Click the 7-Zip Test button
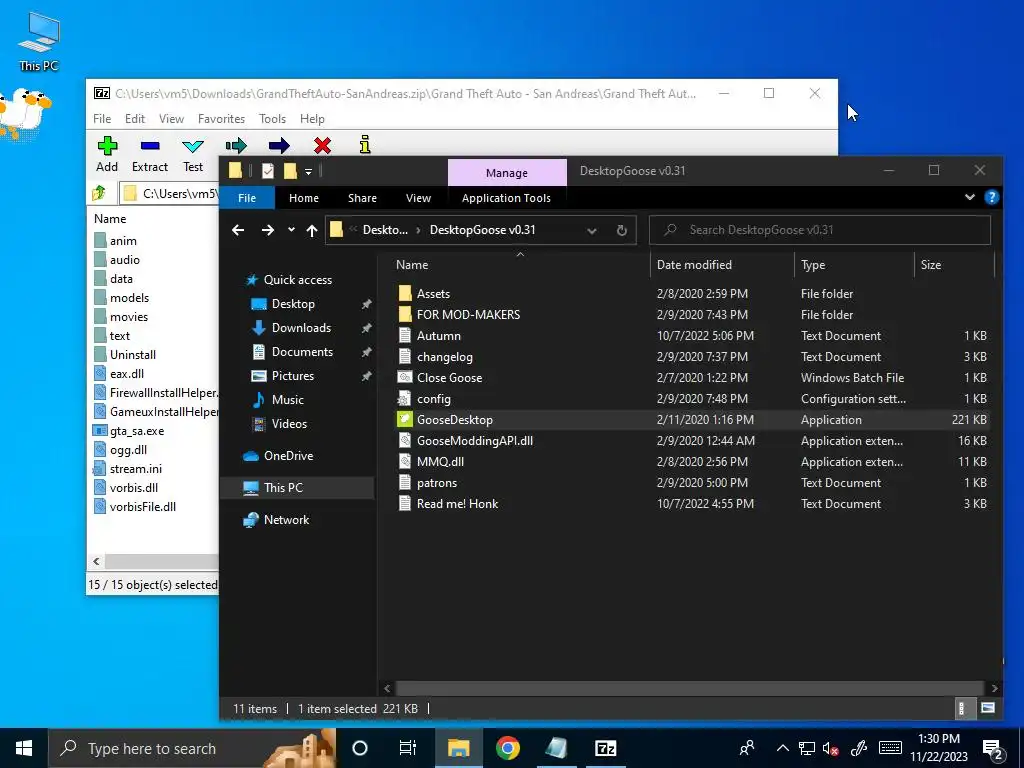The height and width of the screenshot is (768, 1024). [193, 155]
